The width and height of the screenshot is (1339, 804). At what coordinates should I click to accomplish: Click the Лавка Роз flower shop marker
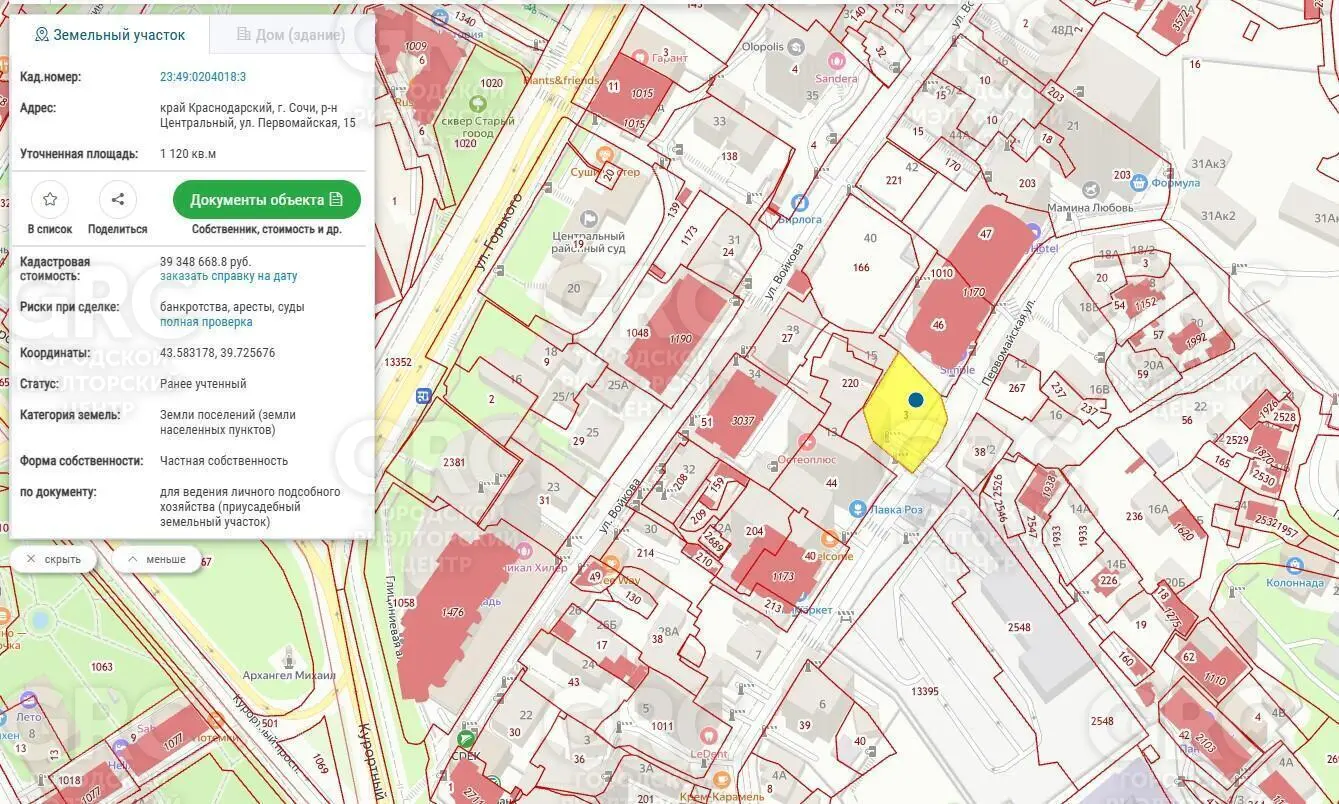point(857,509)
